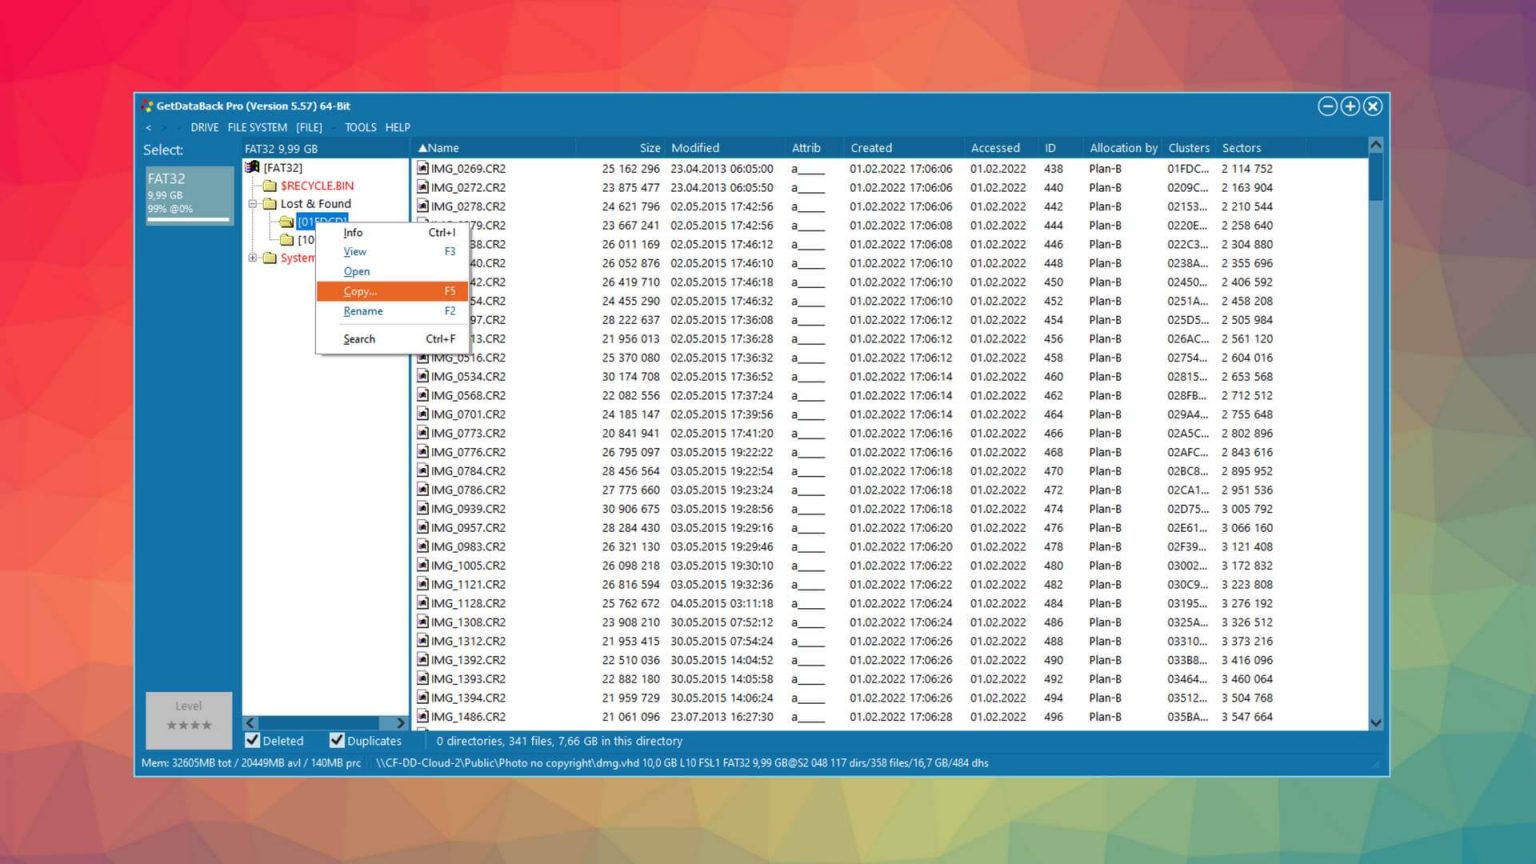Uncheck the Duplicates checkbox
Viewport: 1536px width, 864px height.
pyautogui.click(x=337, y=740)
